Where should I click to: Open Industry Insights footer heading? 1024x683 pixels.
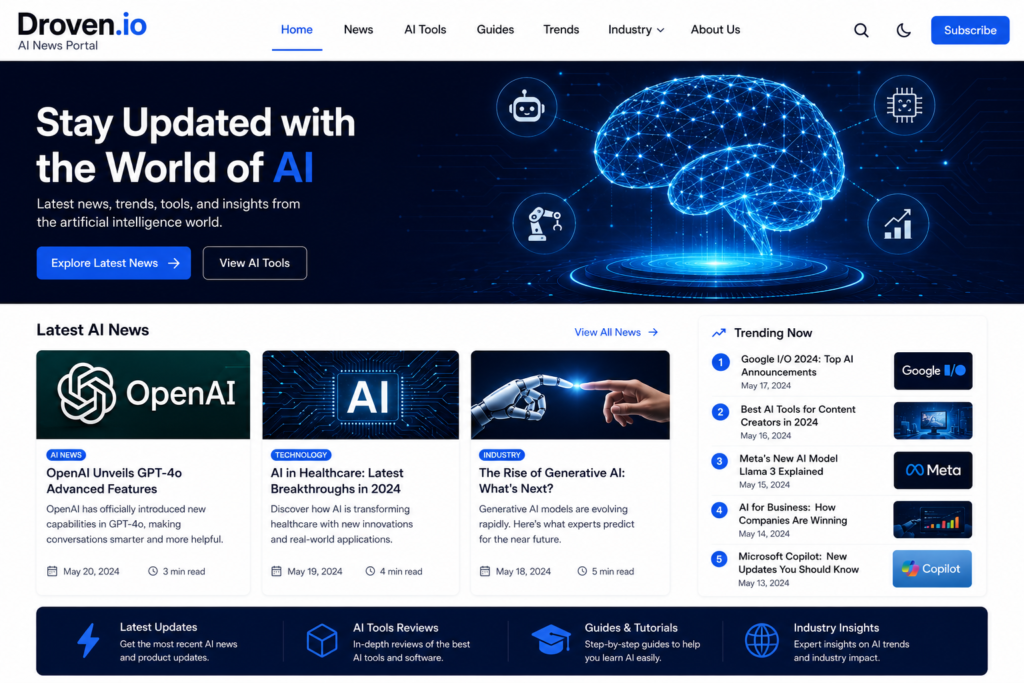pyautogui.click(x=836, y=627)
